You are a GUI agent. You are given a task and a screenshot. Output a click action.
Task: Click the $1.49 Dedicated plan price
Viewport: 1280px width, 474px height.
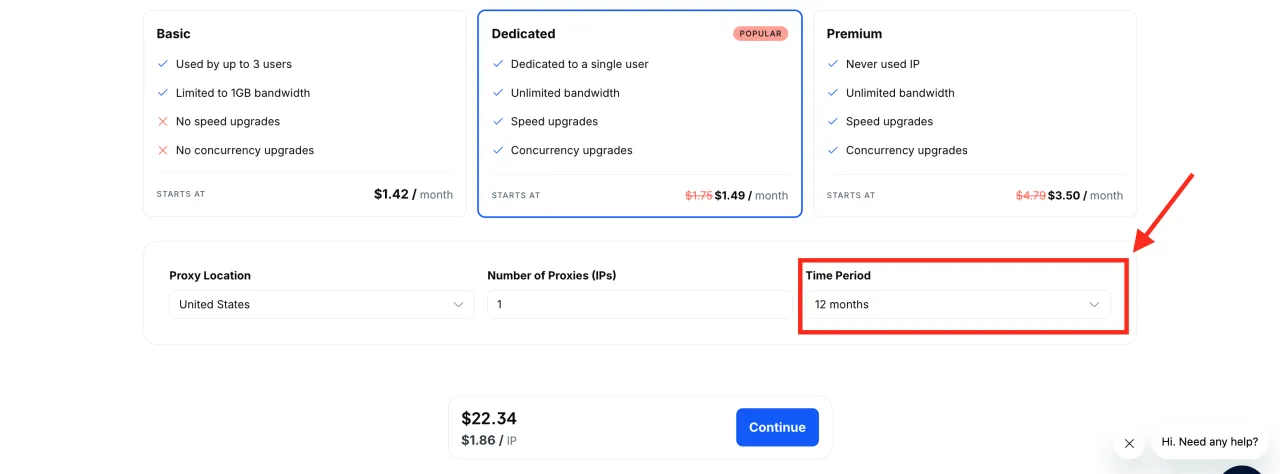pyautogui.click(x=732, y=195)
